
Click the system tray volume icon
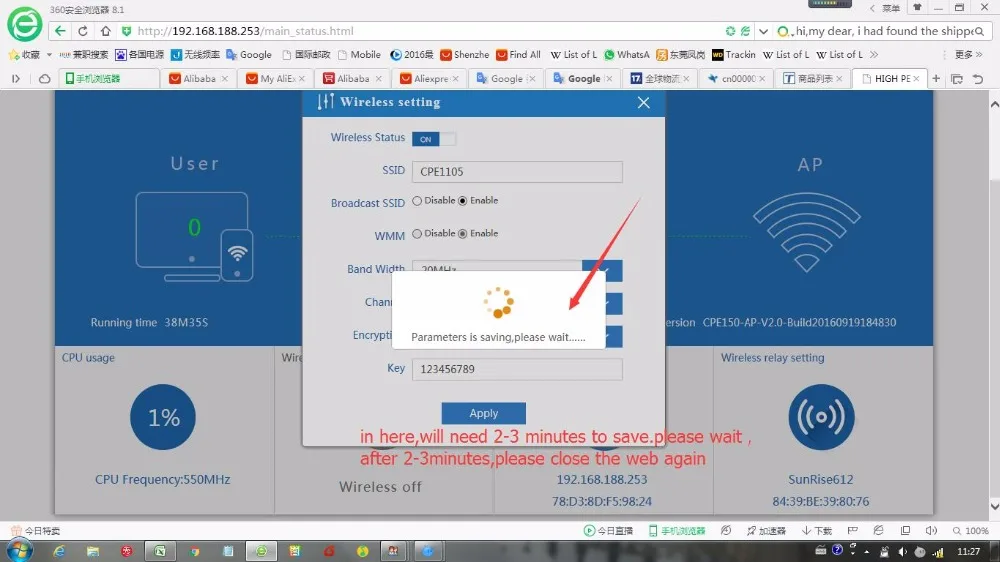(902, 552)
